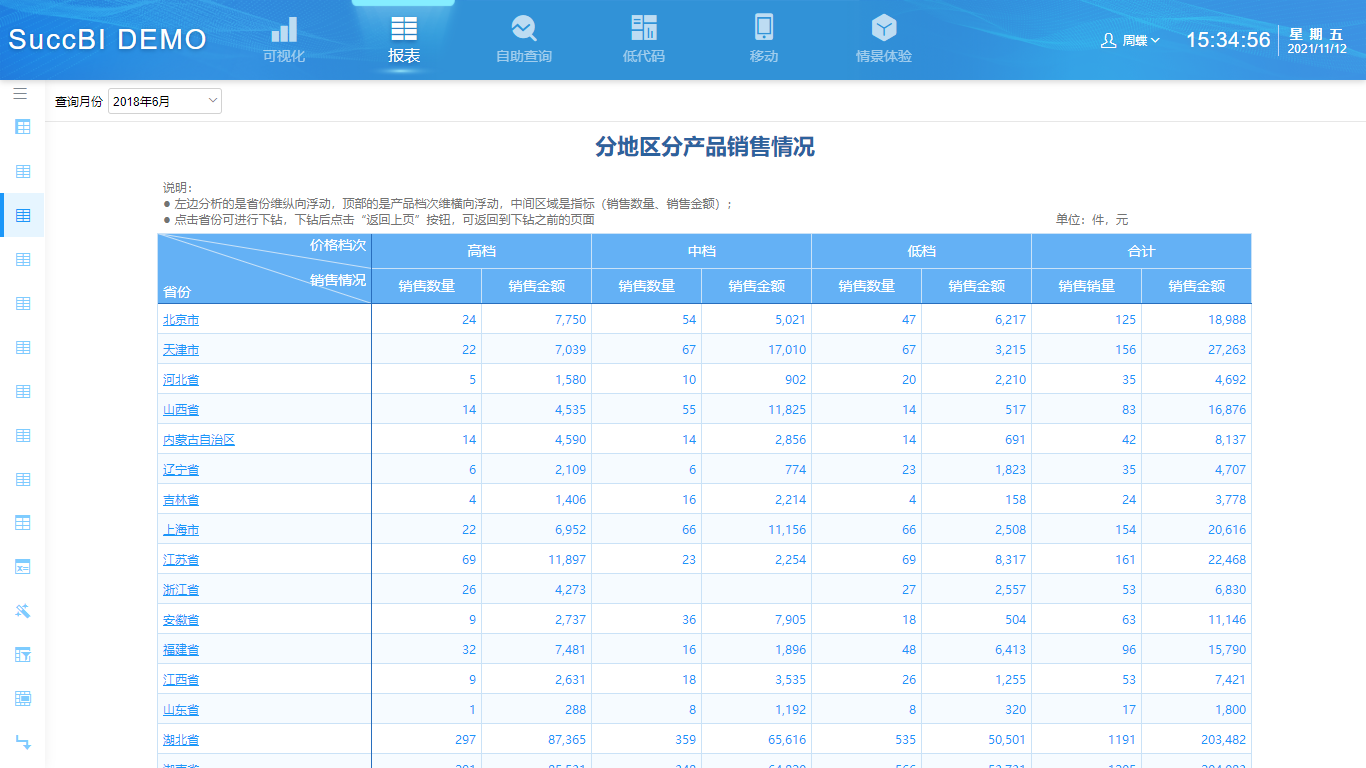Click the report title 分地区分产品销售情况
1366x768 pixels.
coord(705,147)
